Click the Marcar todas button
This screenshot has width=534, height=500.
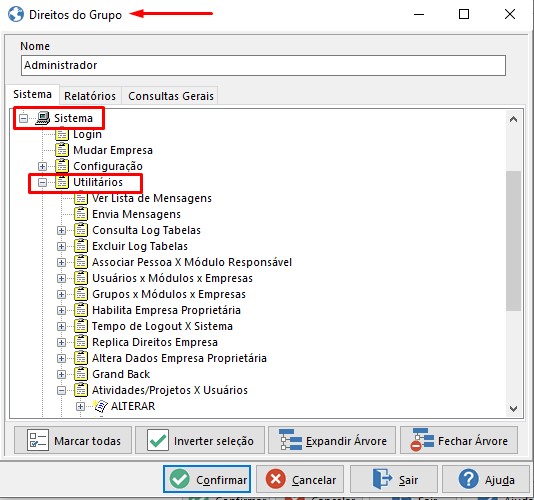coord(73,440)
